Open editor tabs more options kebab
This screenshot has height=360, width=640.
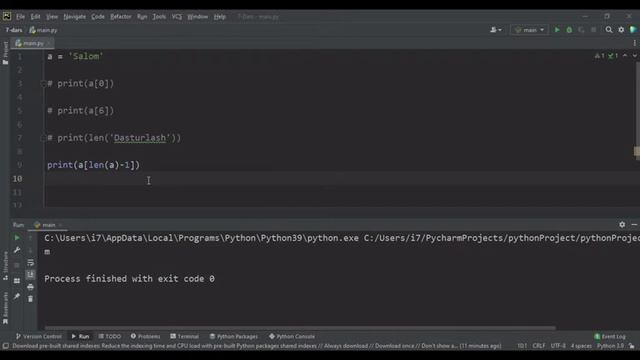(634, 43)
